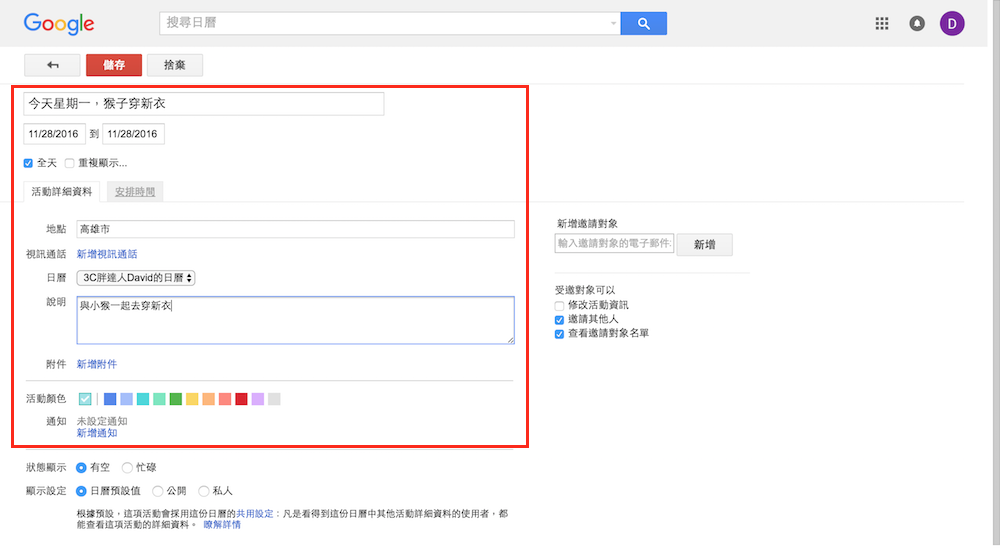Screen dimensions: 1000x549
Task: Choose the bold red event color
Action: (x=241, y=399)
